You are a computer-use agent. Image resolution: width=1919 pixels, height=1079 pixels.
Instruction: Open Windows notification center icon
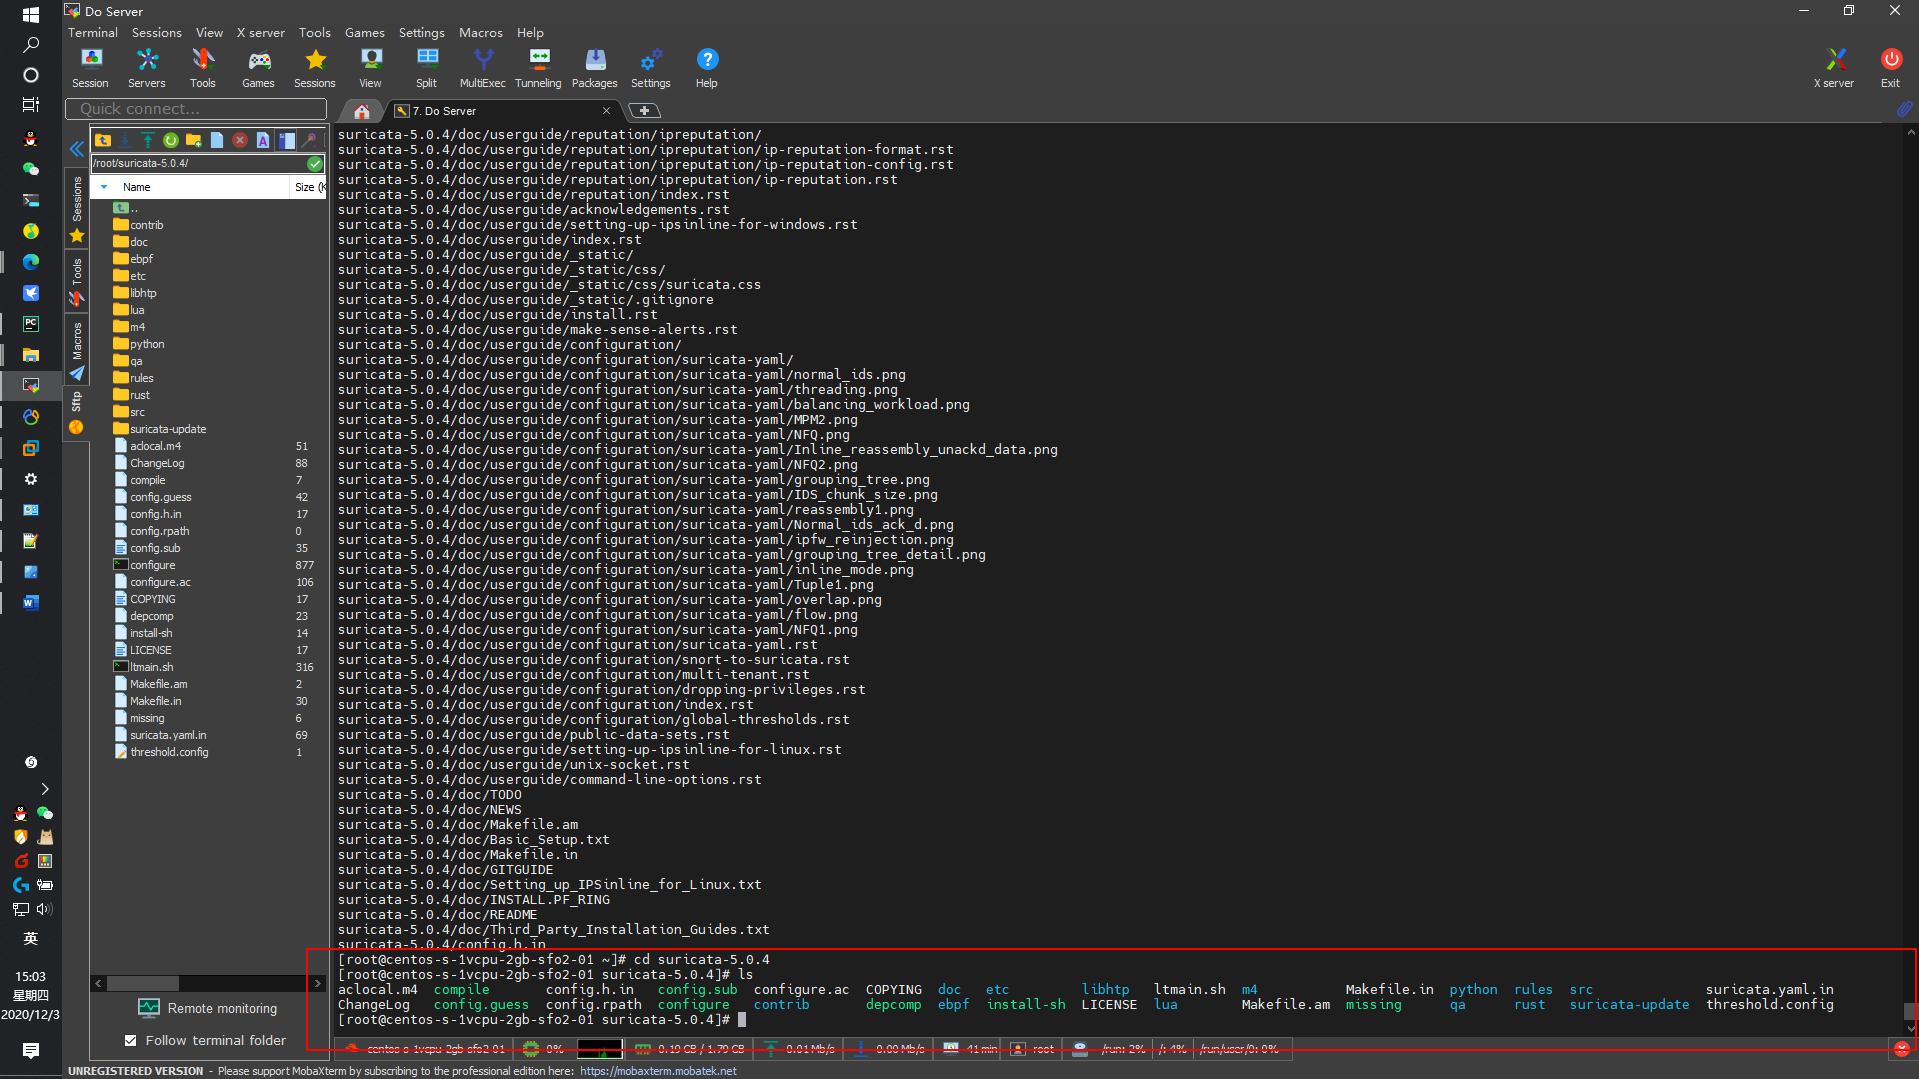pyautogui.click(x=30, y=1050)
